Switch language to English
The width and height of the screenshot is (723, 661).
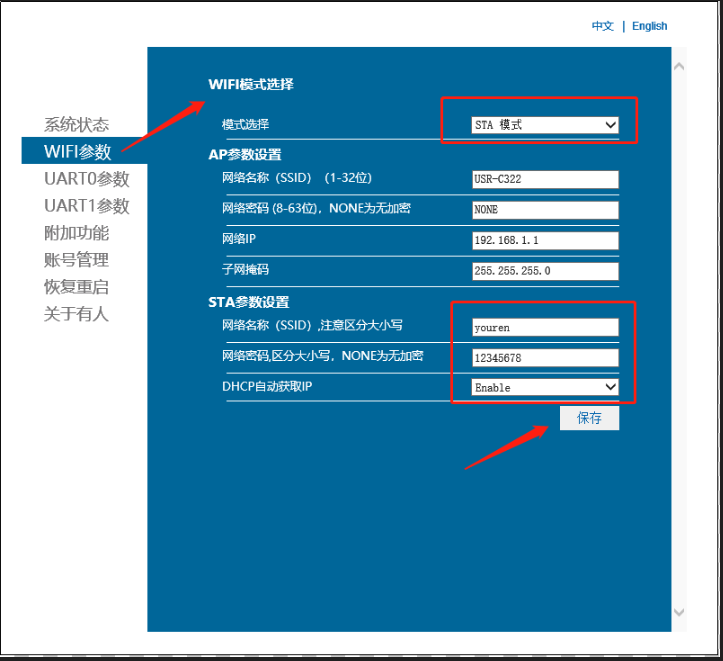(649, 26)
